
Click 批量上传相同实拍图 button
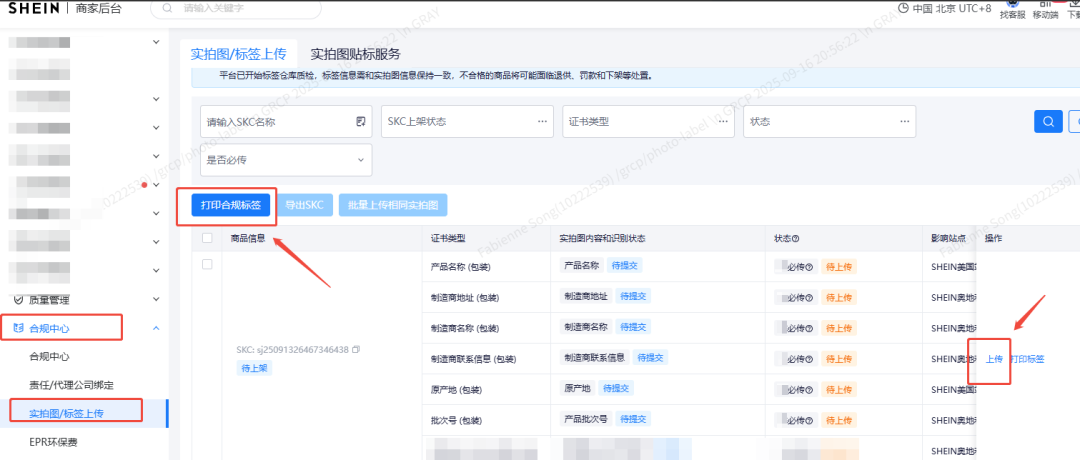(x=393, y=205)
